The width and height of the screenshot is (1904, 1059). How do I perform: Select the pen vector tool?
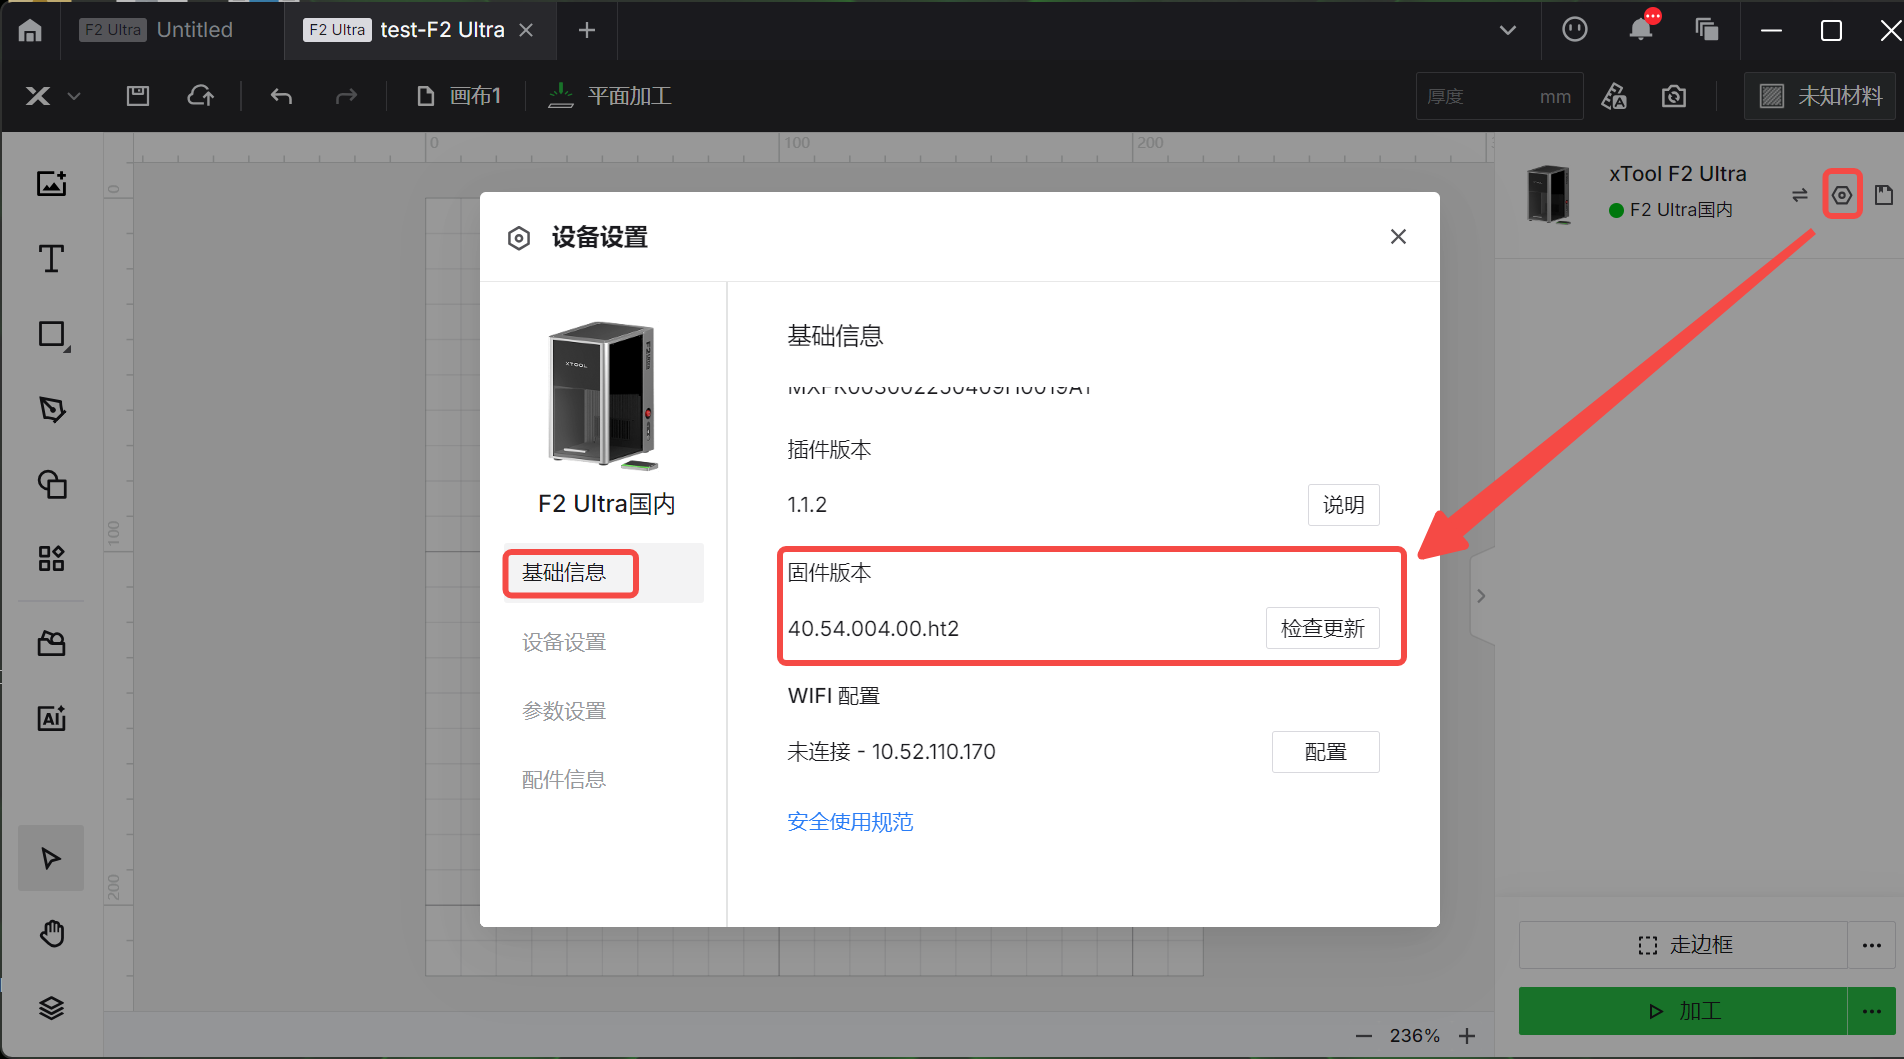click(x=52, y=410)
